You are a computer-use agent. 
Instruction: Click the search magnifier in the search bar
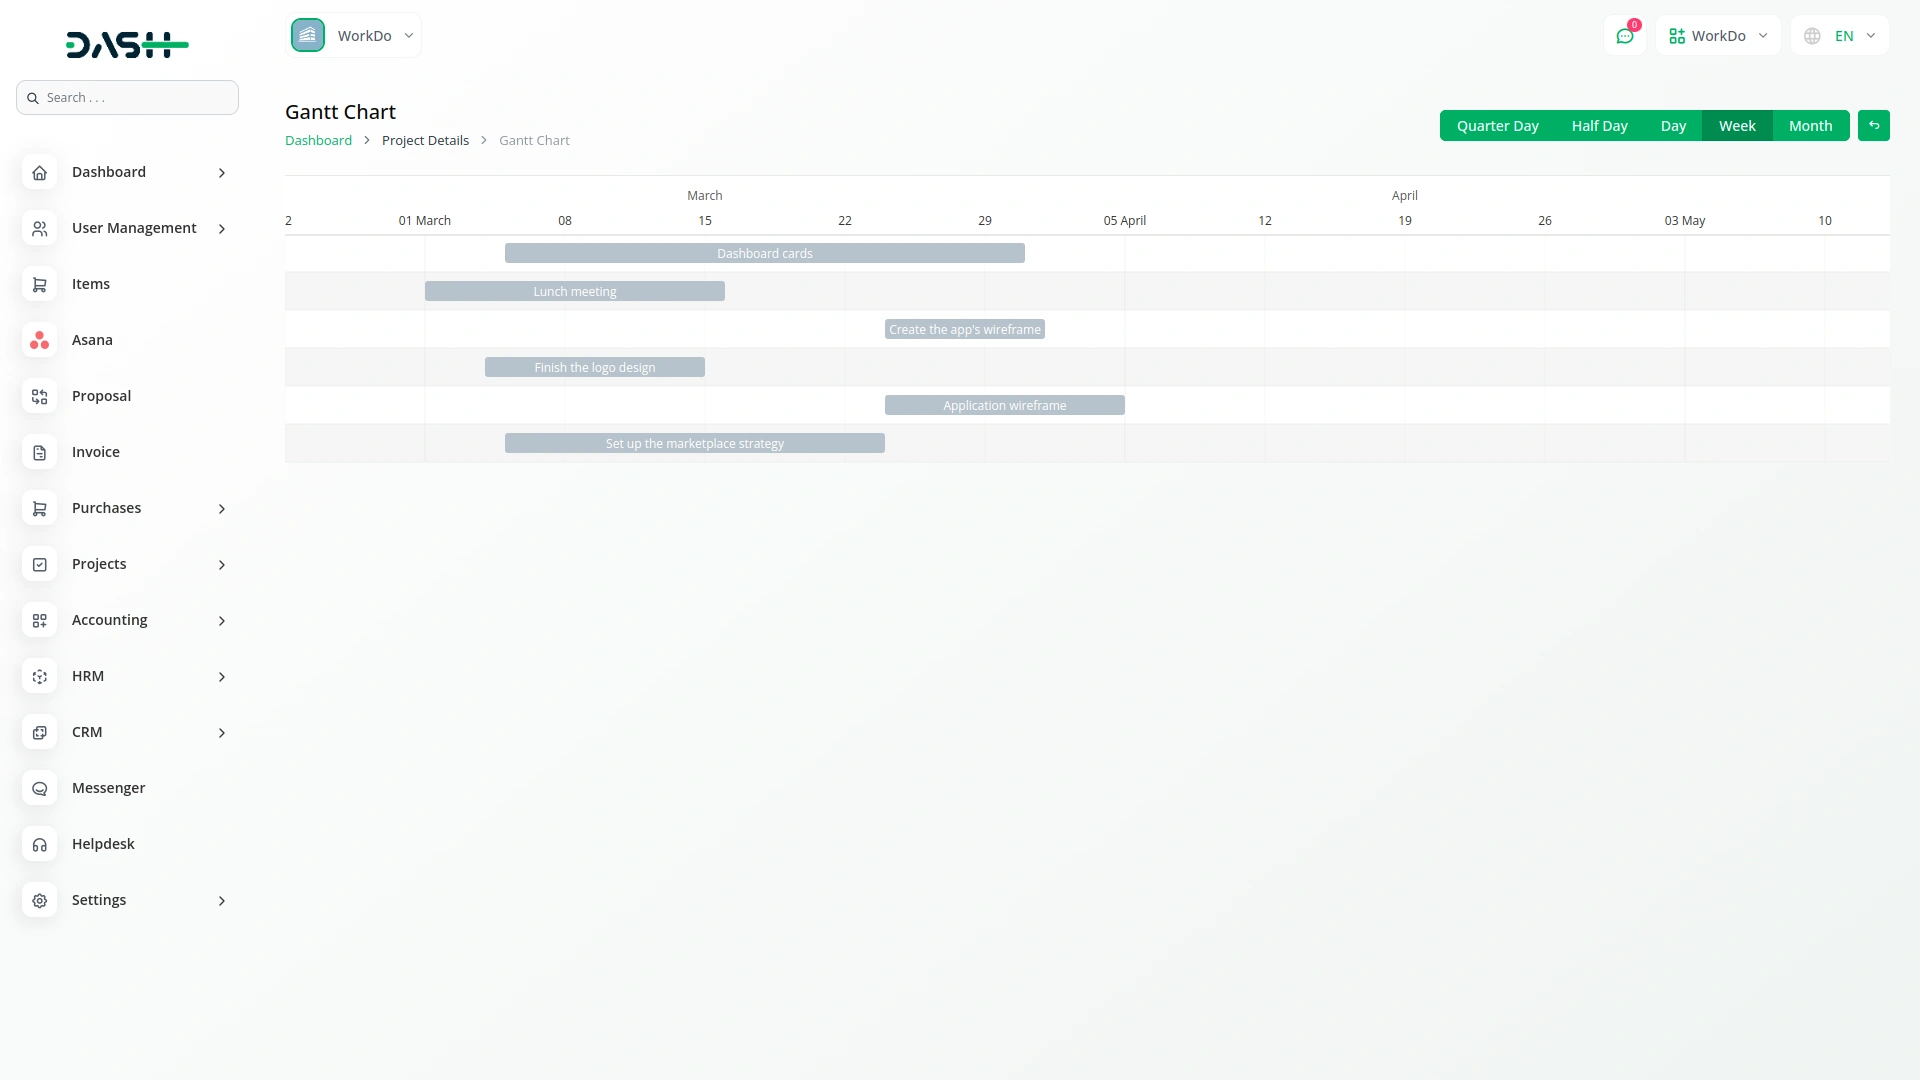33,97
